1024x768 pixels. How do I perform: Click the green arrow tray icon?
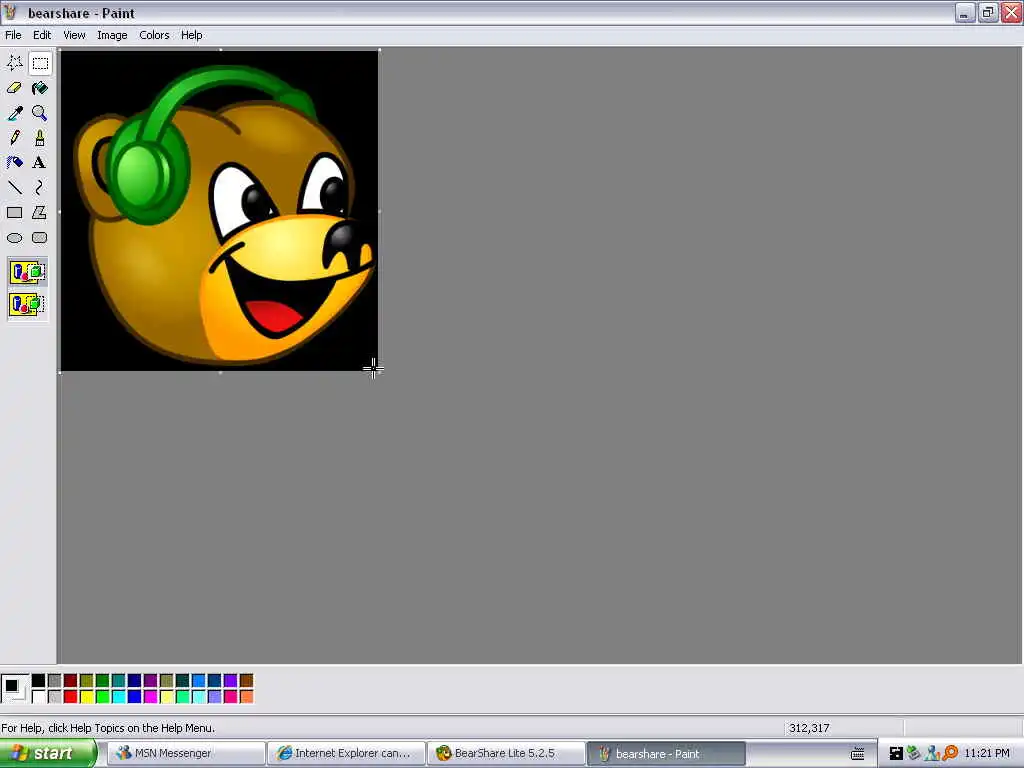pyautogui.click(x=914, y=754)
